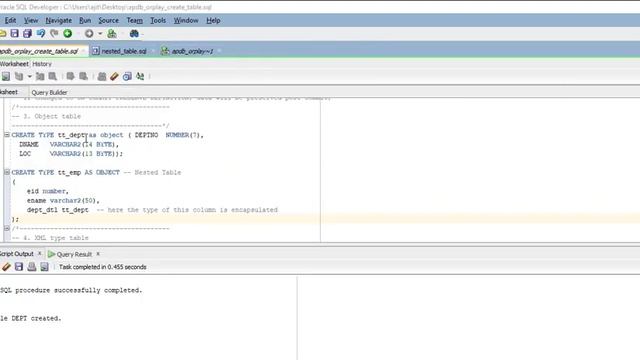
Task: Click the green Back navigation button
Action: coord(68,33)
